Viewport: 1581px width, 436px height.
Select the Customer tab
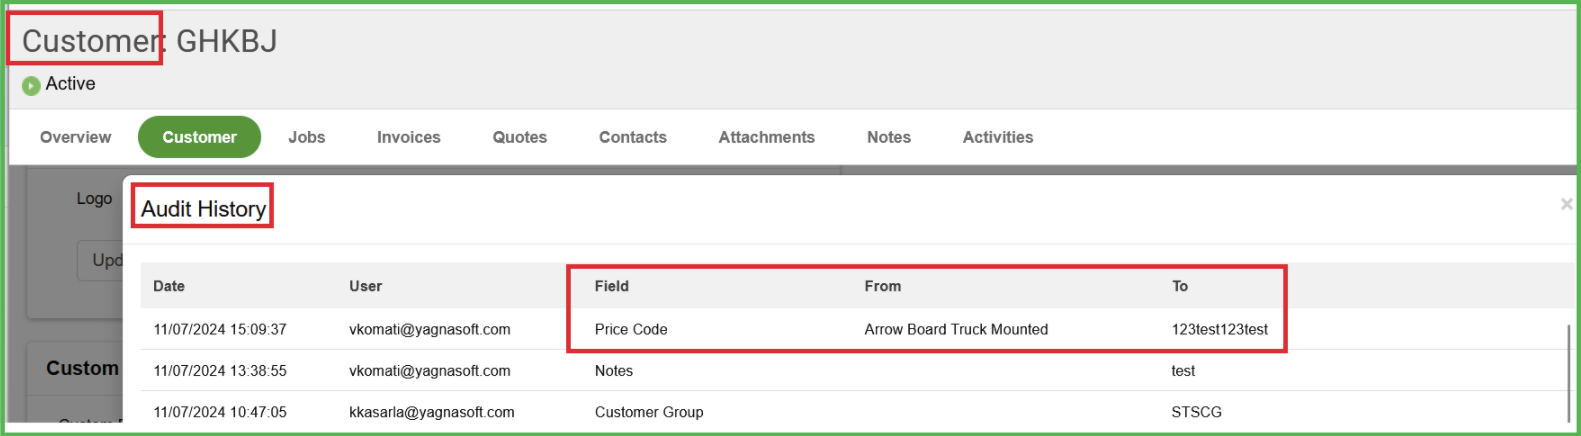199,137
